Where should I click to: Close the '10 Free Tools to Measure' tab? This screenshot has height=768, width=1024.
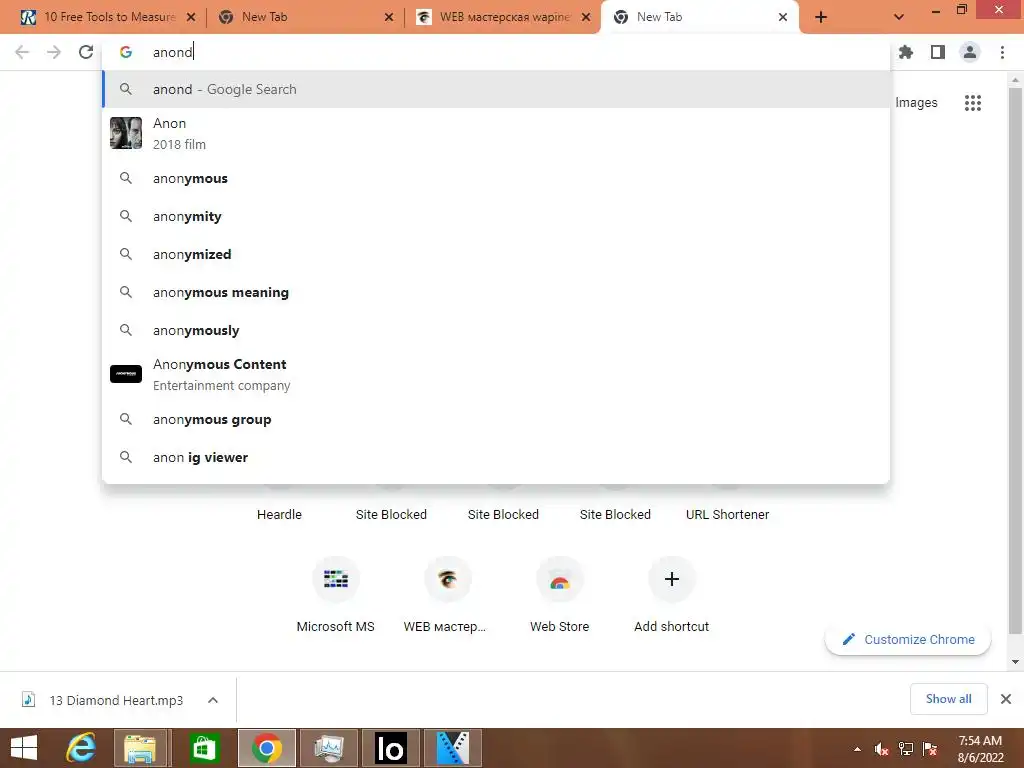[191, 18]
